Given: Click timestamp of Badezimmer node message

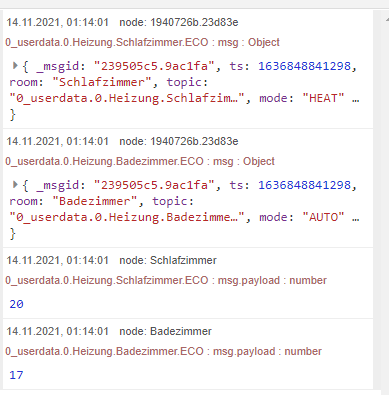Looking at the screenshot, I should point(58,331).
